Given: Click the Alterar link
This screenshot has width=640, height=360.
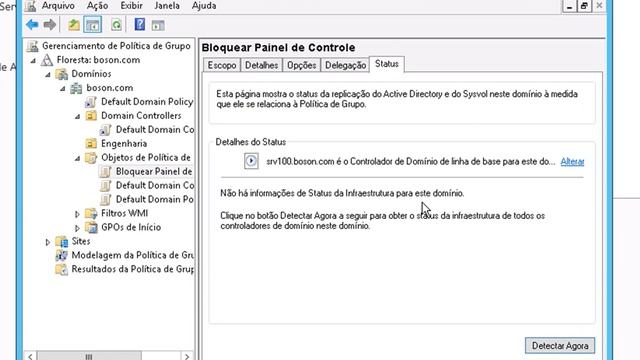Looking at the screenshot, I should pos(572,162).
